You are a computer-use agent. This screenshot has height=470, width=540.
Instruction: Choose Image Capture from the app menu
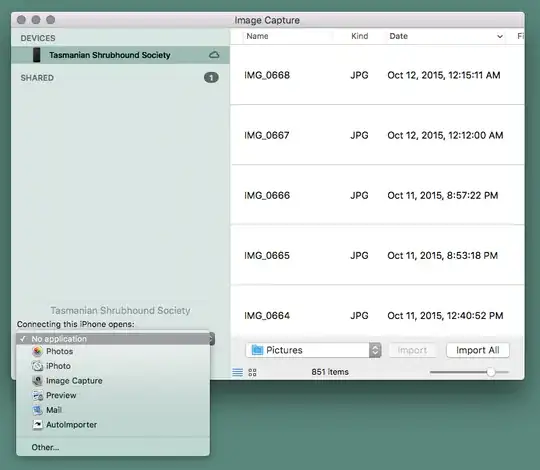(x=113, y=380)
